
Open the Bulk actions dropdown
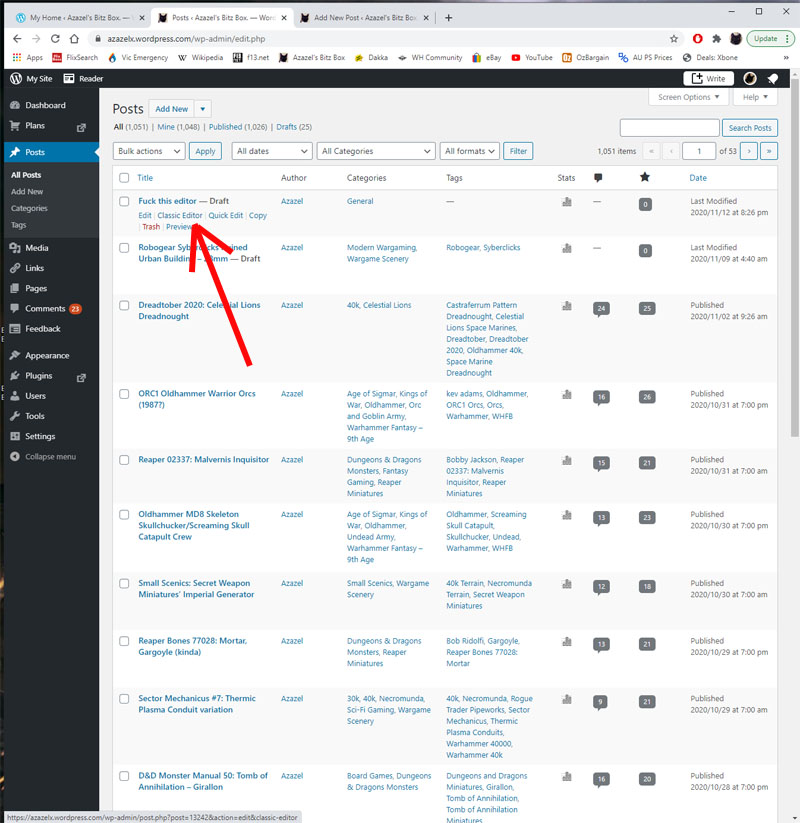[x=149, y=151]
